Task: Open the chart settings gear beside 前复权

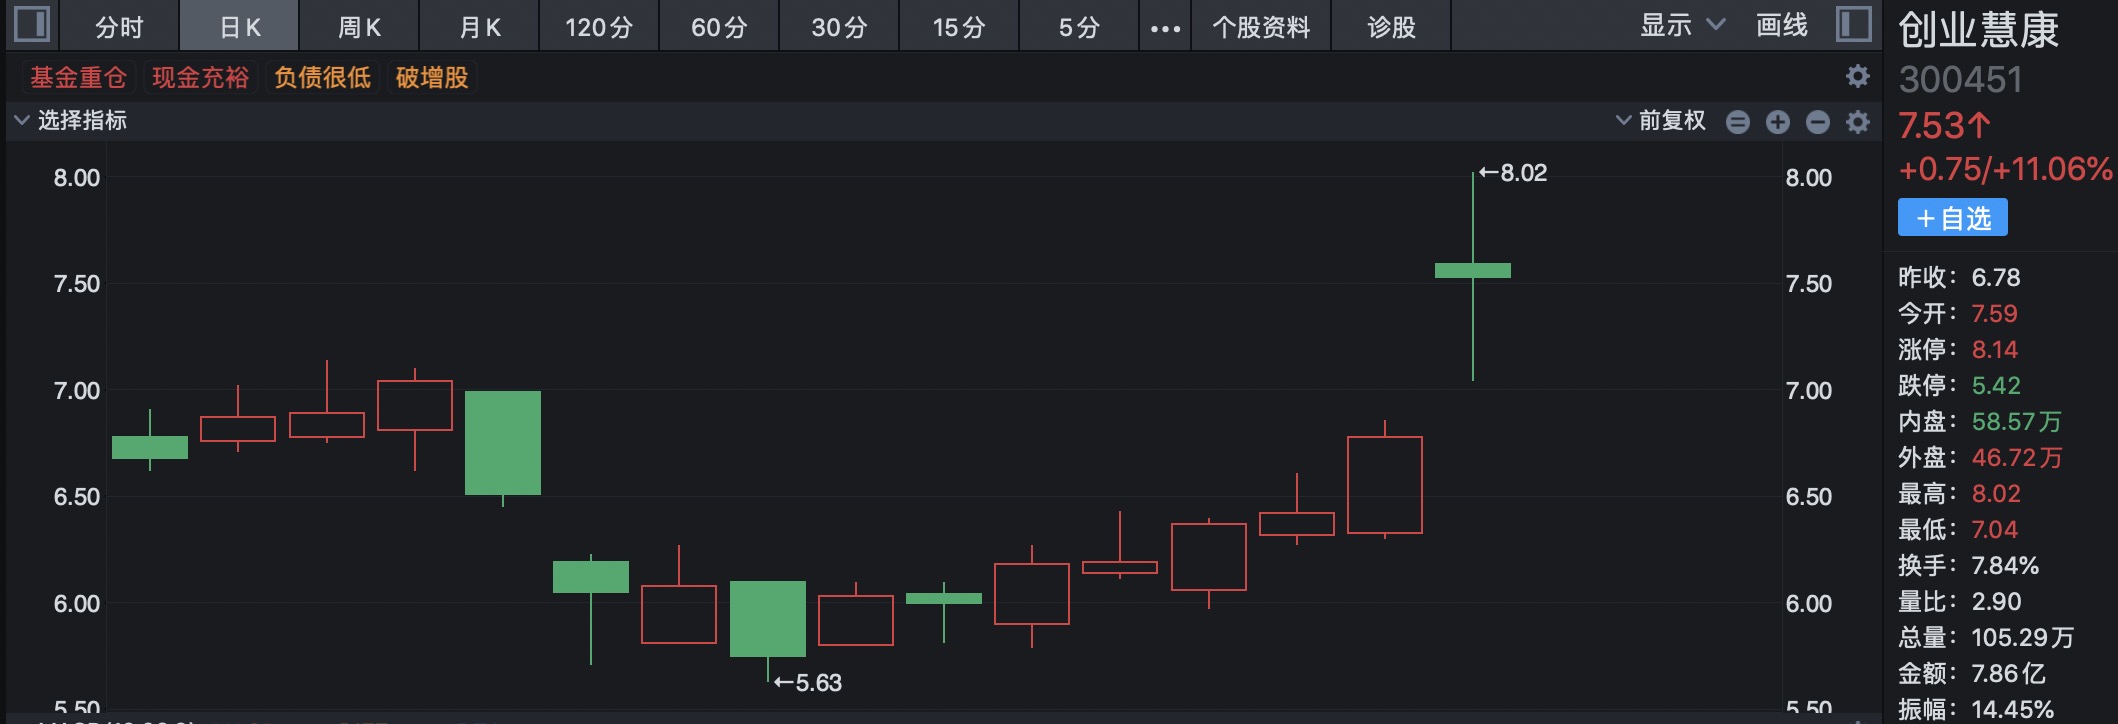Action: tap(1858, 122)
